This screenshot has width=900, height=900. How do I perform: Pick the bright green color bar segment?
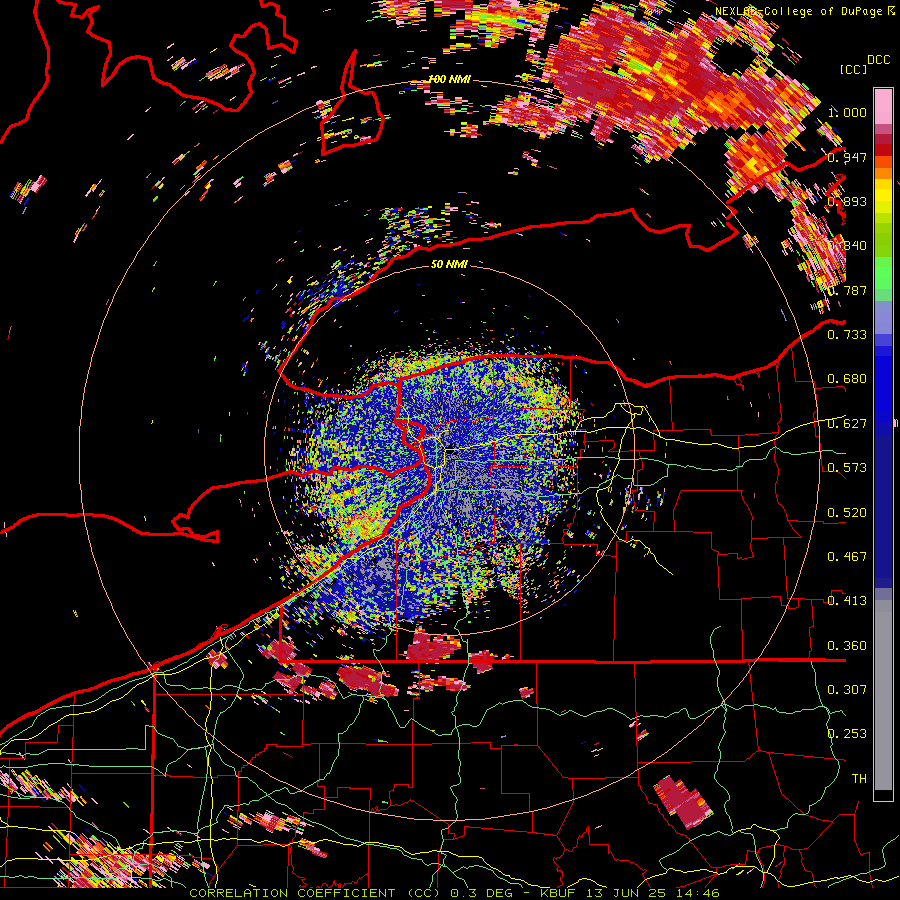[883, 273]
